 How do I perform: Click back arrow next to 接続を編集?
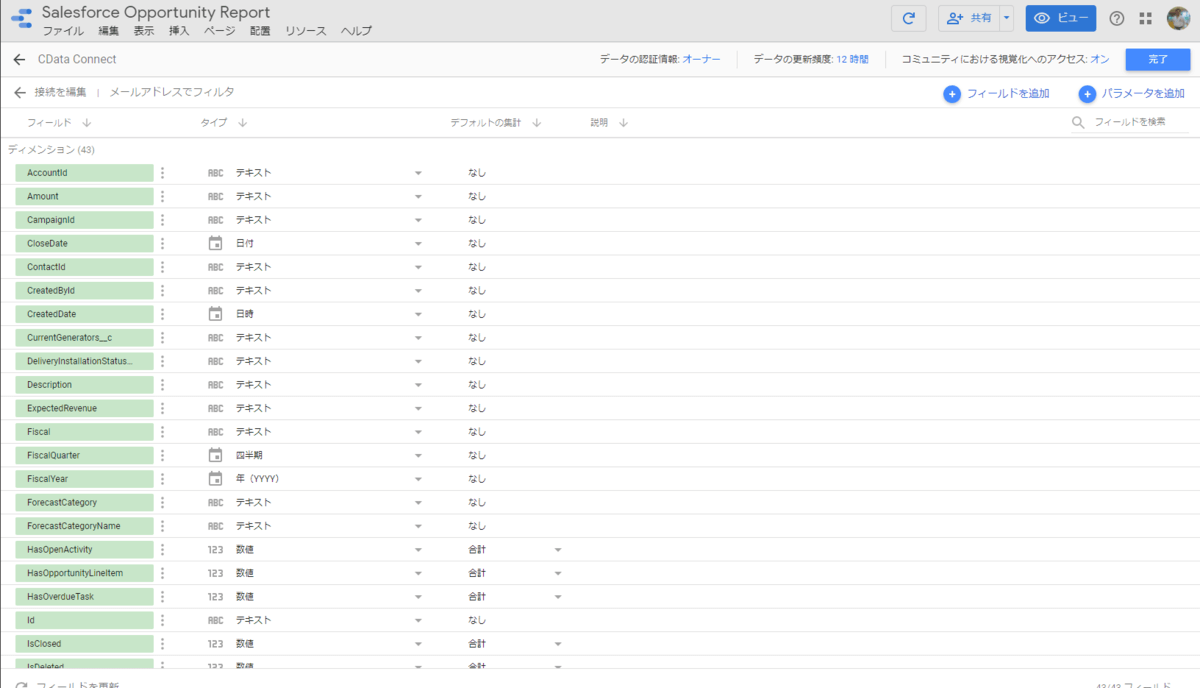(19, 93)
